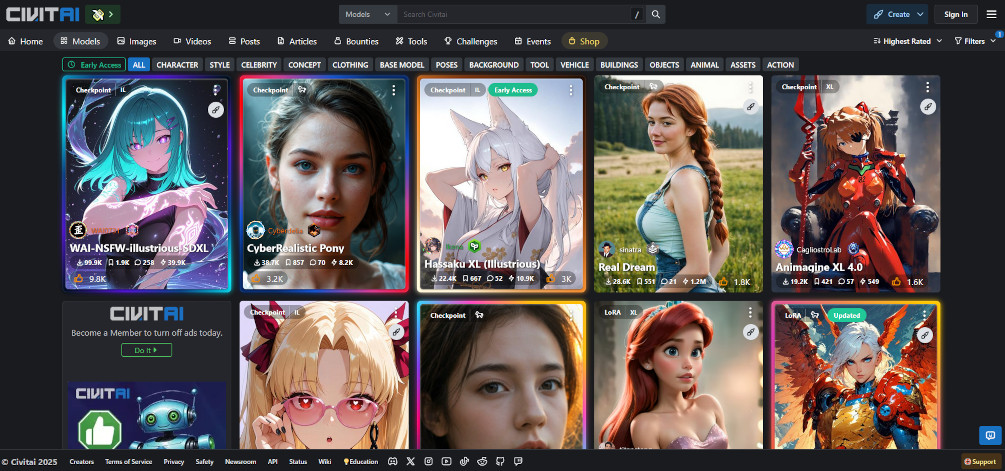Open Terms of Service footer link
Image resolution: width=1005 pixels, height=471 pixels.
click(x=129, y=461)
